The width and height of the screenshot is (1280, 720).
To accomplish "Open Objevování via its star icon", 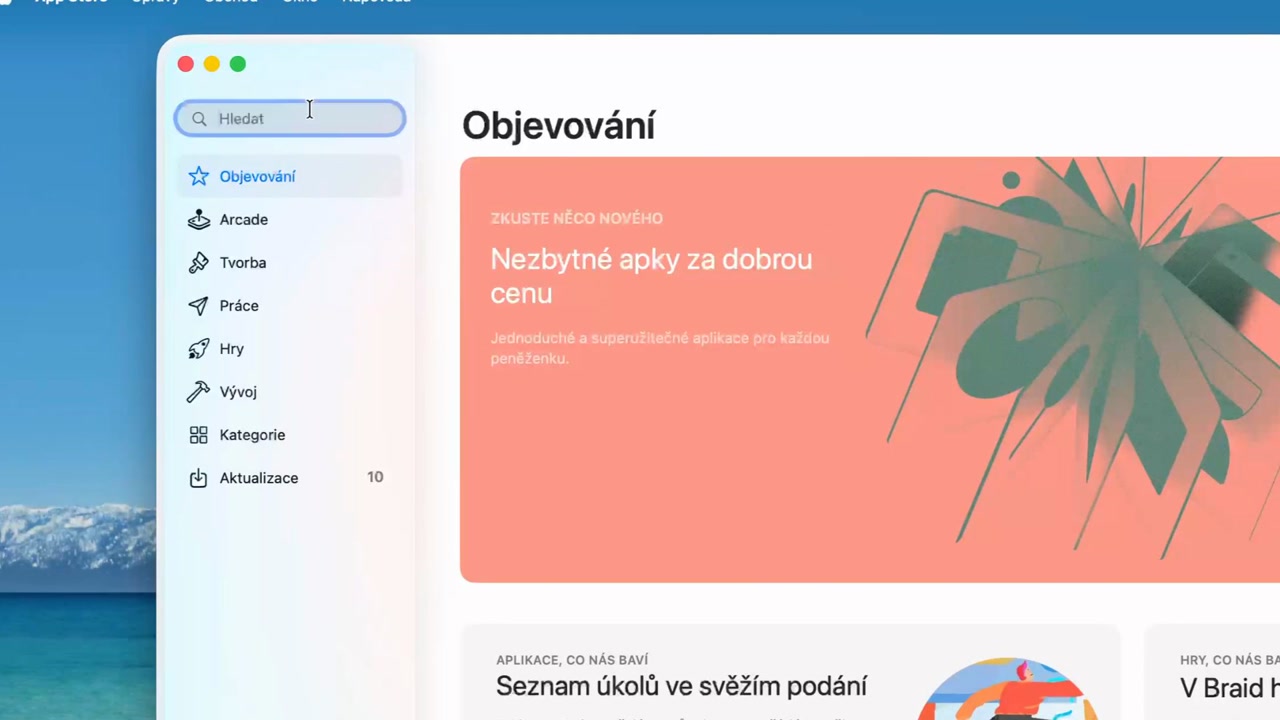I will point(199,177).
